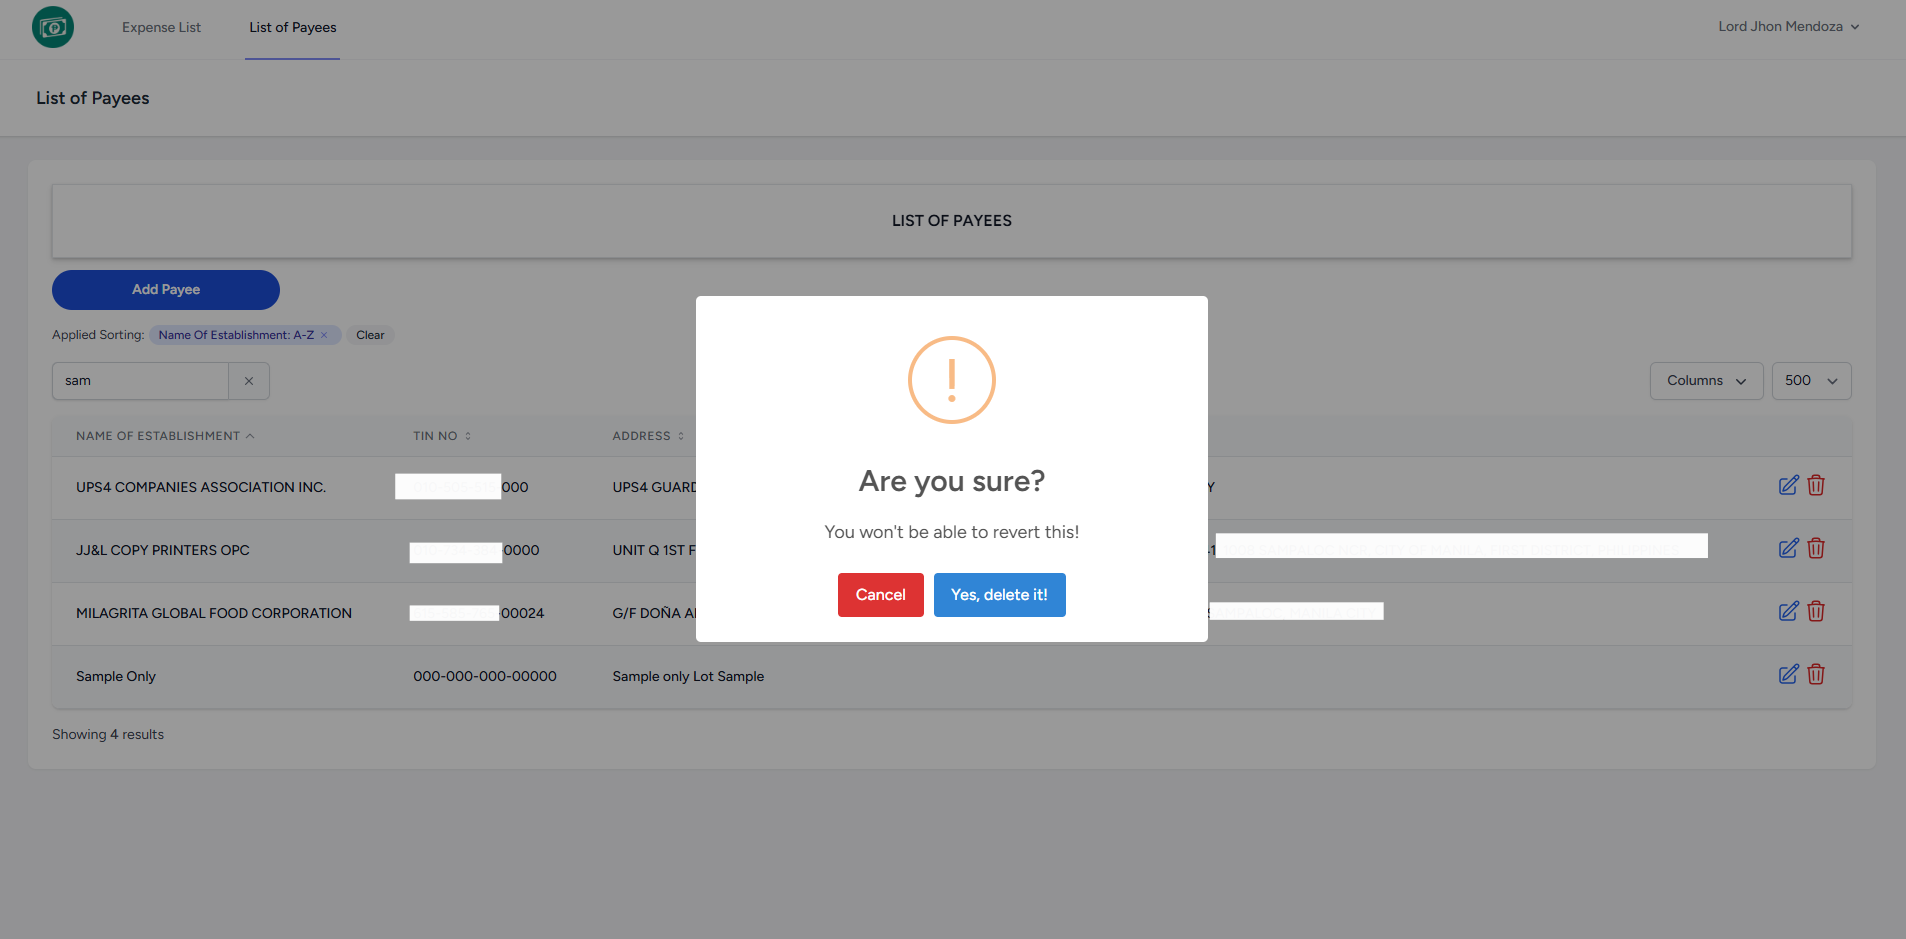Screen dimensions: 1906x939
Task: Delete the JJ&L COPY PRINTERS OPC row
Action: tap(1816, 549)
